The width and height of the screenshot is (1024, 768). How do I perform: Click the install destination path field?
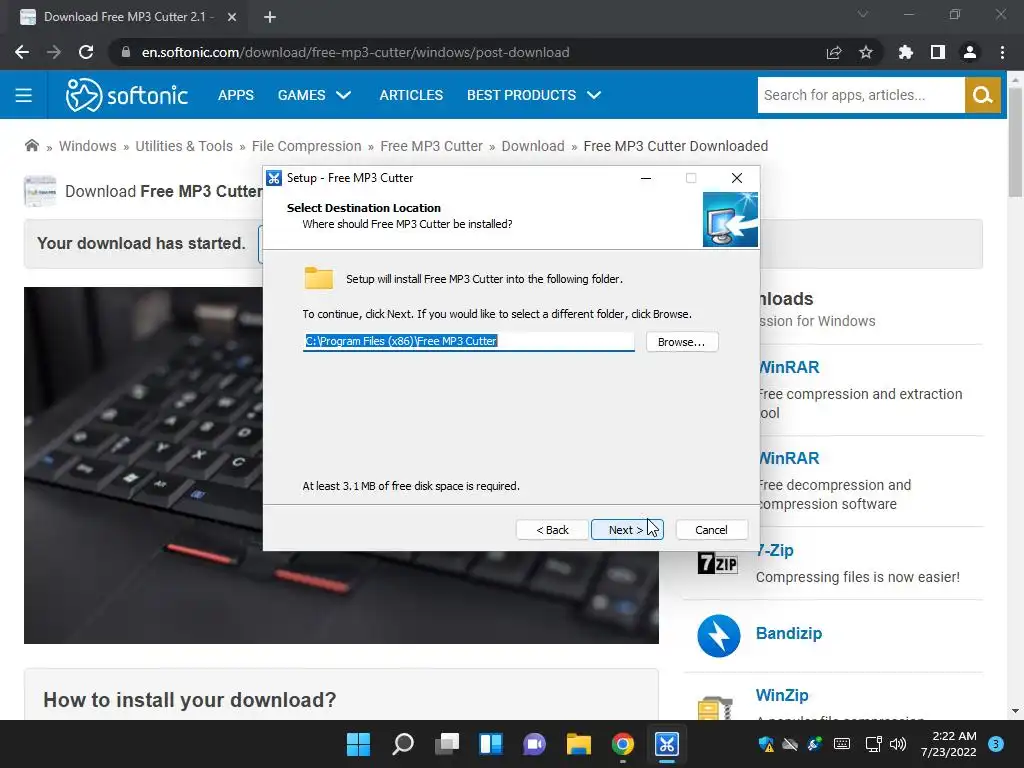pos(468,341)
